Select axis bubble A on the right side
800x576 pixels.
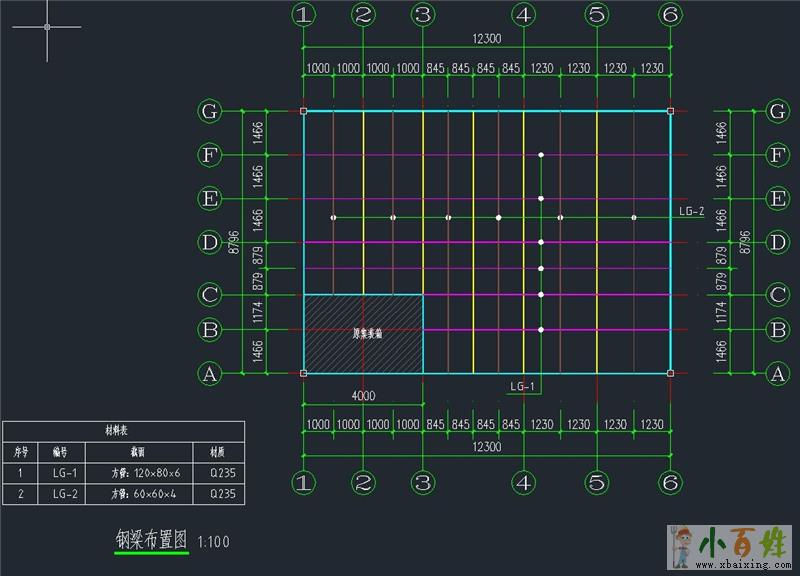[777, 374]
